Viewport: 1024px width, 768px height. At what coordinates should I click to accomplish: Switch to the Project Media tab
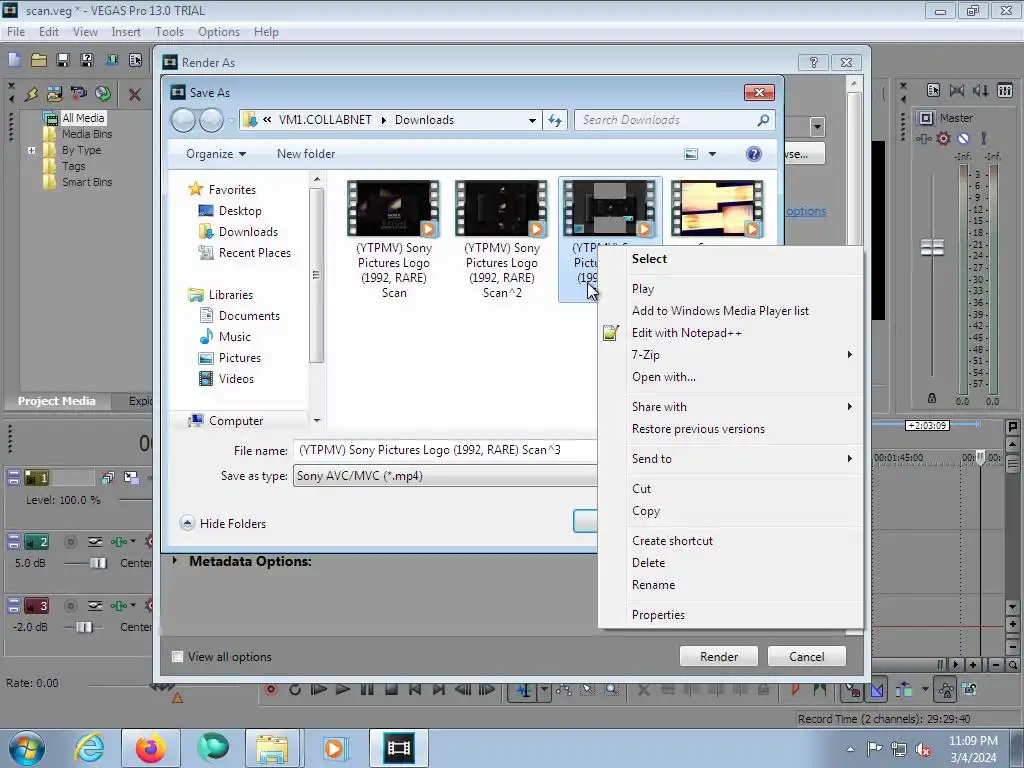pyautogui.click(x=56, y=401)
